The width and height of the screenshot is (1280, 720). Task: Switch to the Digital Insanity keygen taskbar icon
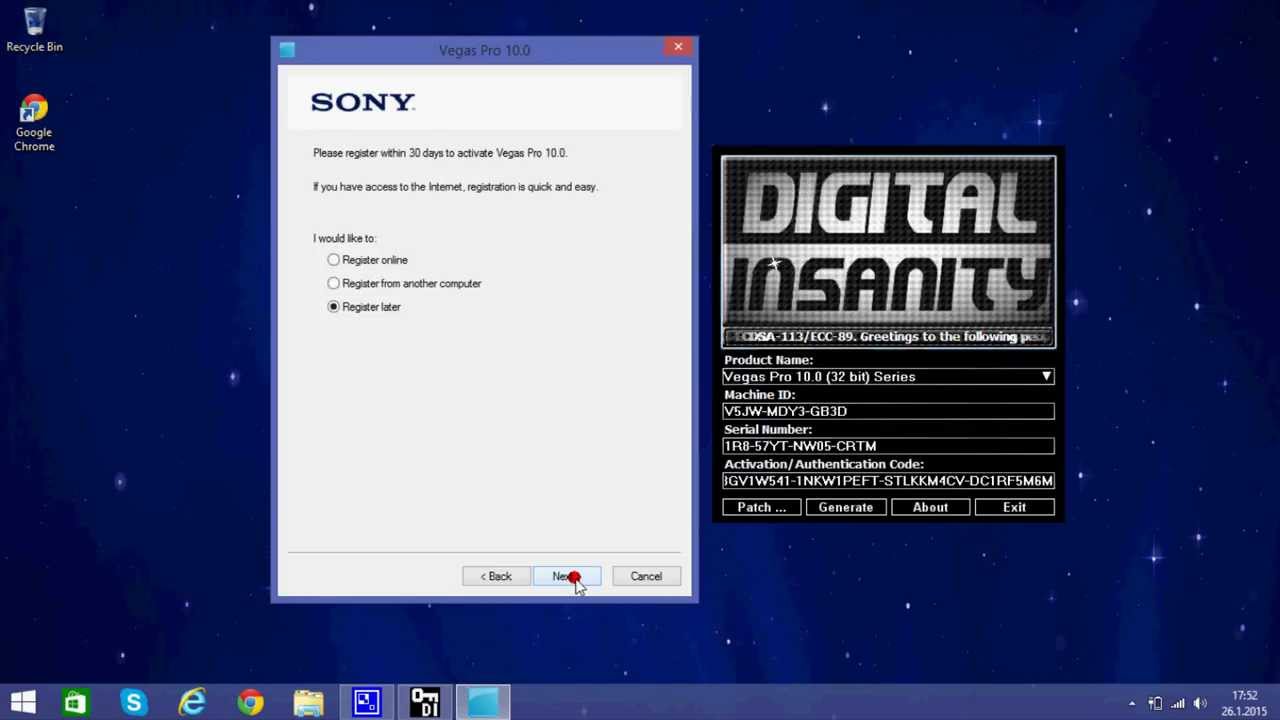[425, 702]
